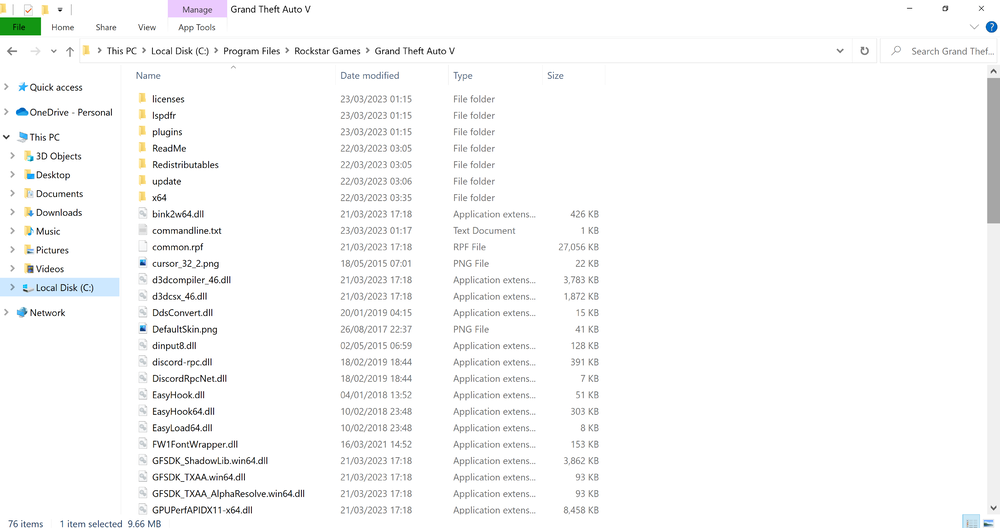The width and height of the screenshot is (1000, 528).
Task: Switch to details view icon in status bar
Action: [x=971, y=522]
